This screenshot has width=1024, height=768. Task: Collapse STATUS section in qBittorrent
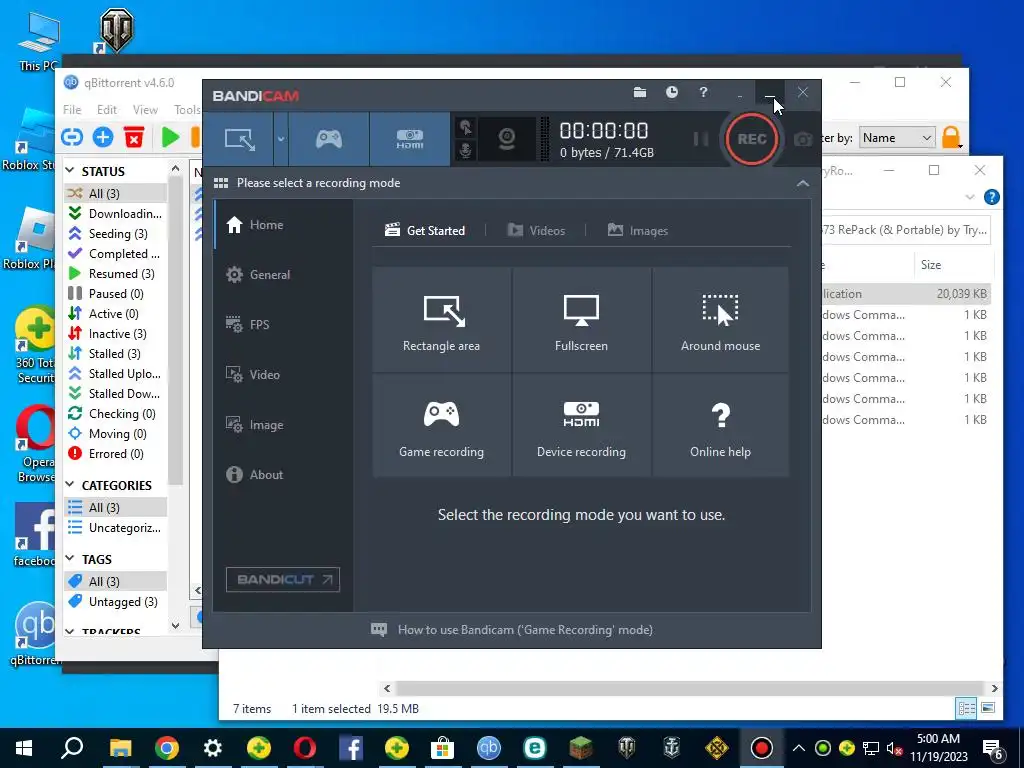[x=70, y=171]
